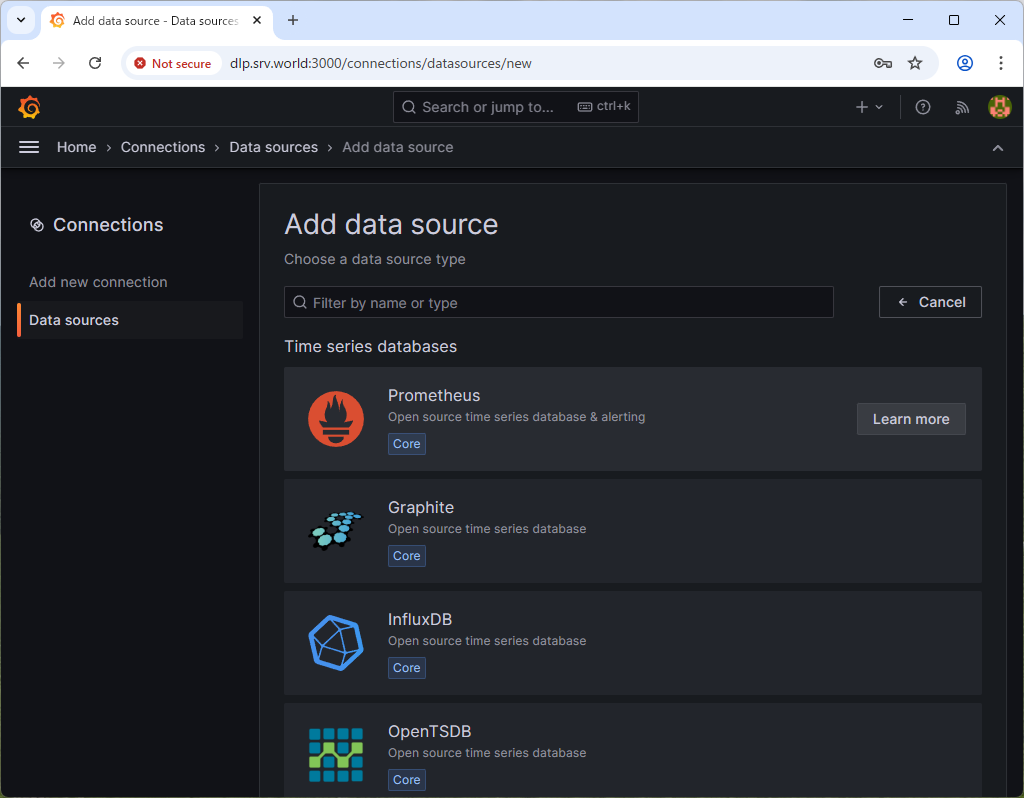The height and width of the screenshot is (798, 1024).
Task: Open the hamburger navigation menu
Action: click(29, 148)
